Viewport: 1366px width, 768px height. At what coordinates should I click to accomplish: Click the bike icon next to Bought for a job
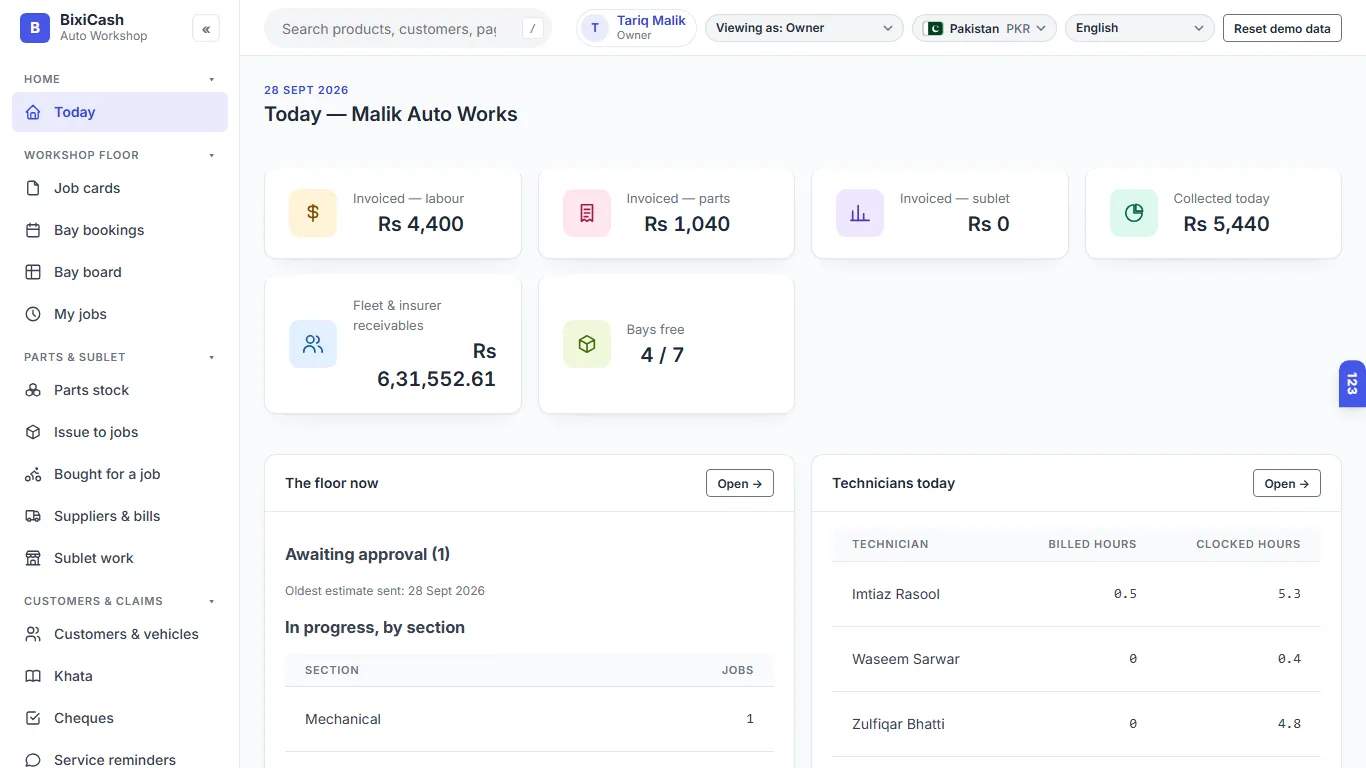coord(33,474)
